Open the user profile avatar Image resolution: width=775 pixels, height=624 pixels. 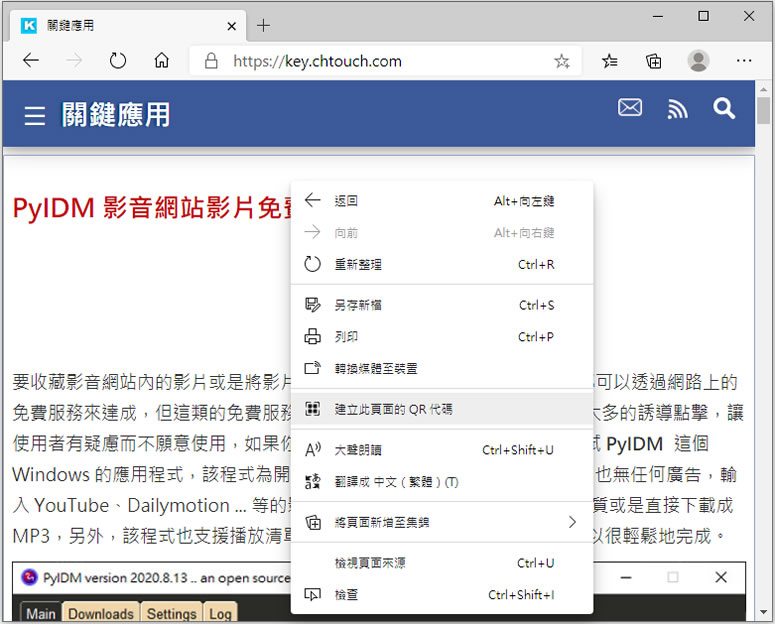point(698,61)
